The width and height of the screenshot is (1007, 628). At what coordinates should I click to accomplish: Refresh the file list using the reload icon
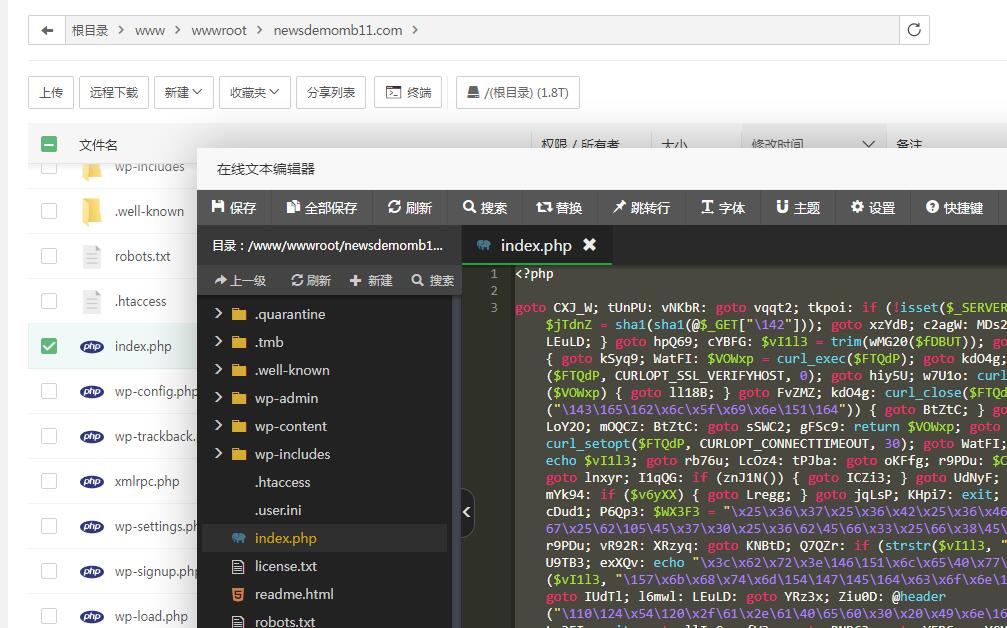pos(914,30)
